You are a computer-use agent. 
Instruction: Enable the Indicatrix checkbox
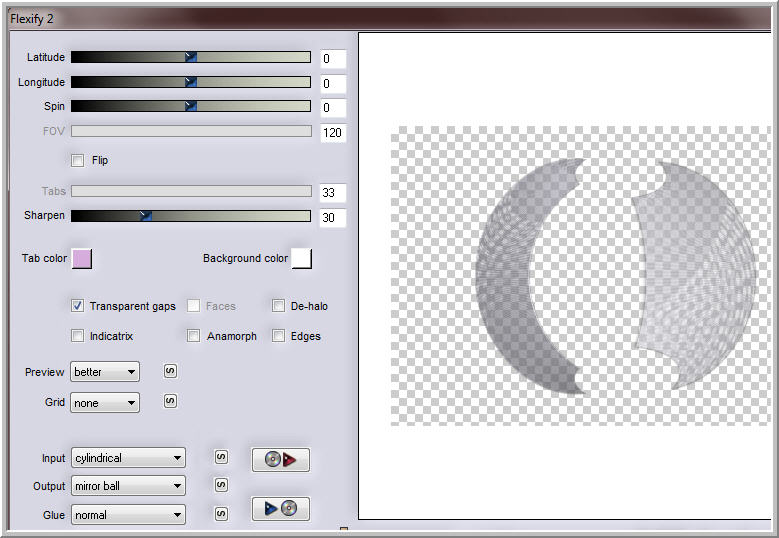[x=78, y=336]
